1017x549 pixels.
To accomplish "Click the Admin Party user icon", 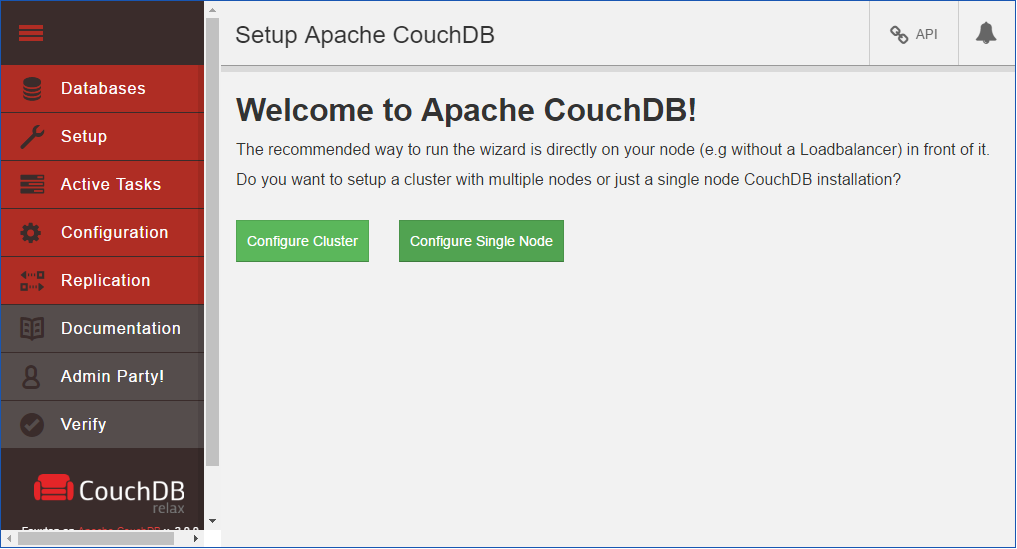I will click(x=32, y=377).
